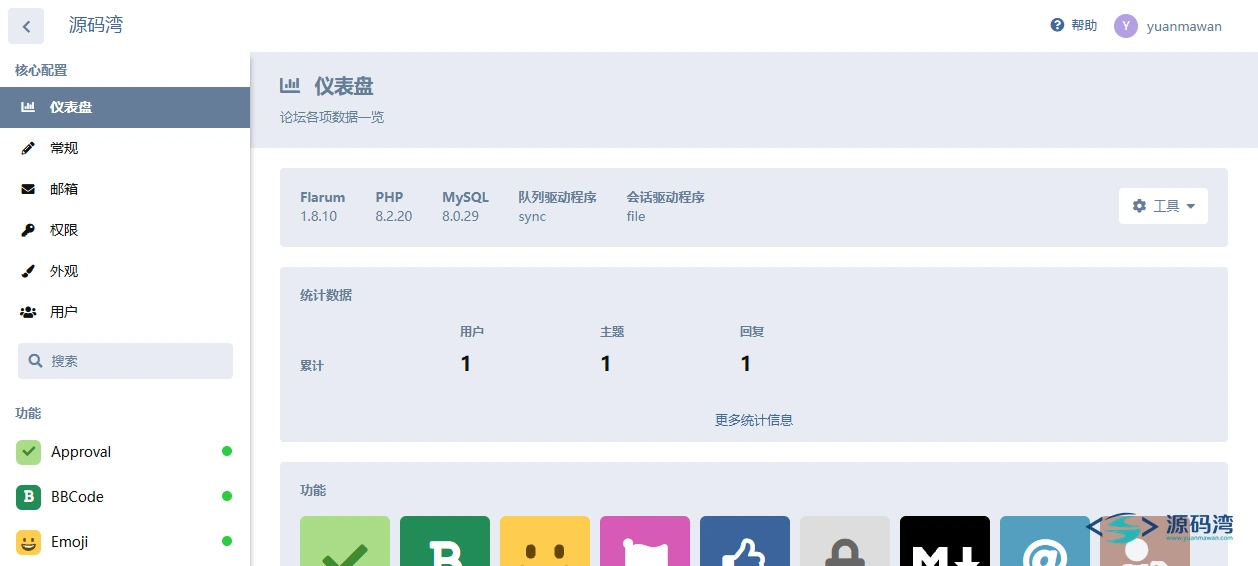This screenshot has width=1258, height=566.
Task: Open the 外观 appearance page
Action: pos(125,271)
